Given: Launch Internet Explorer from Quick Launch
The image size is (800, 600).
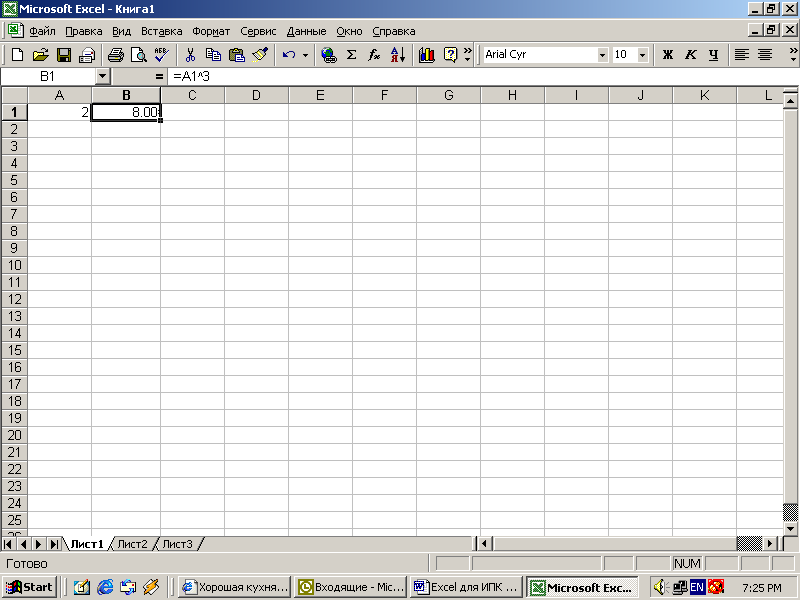Looking at the screenshot, I should [105, 587].
